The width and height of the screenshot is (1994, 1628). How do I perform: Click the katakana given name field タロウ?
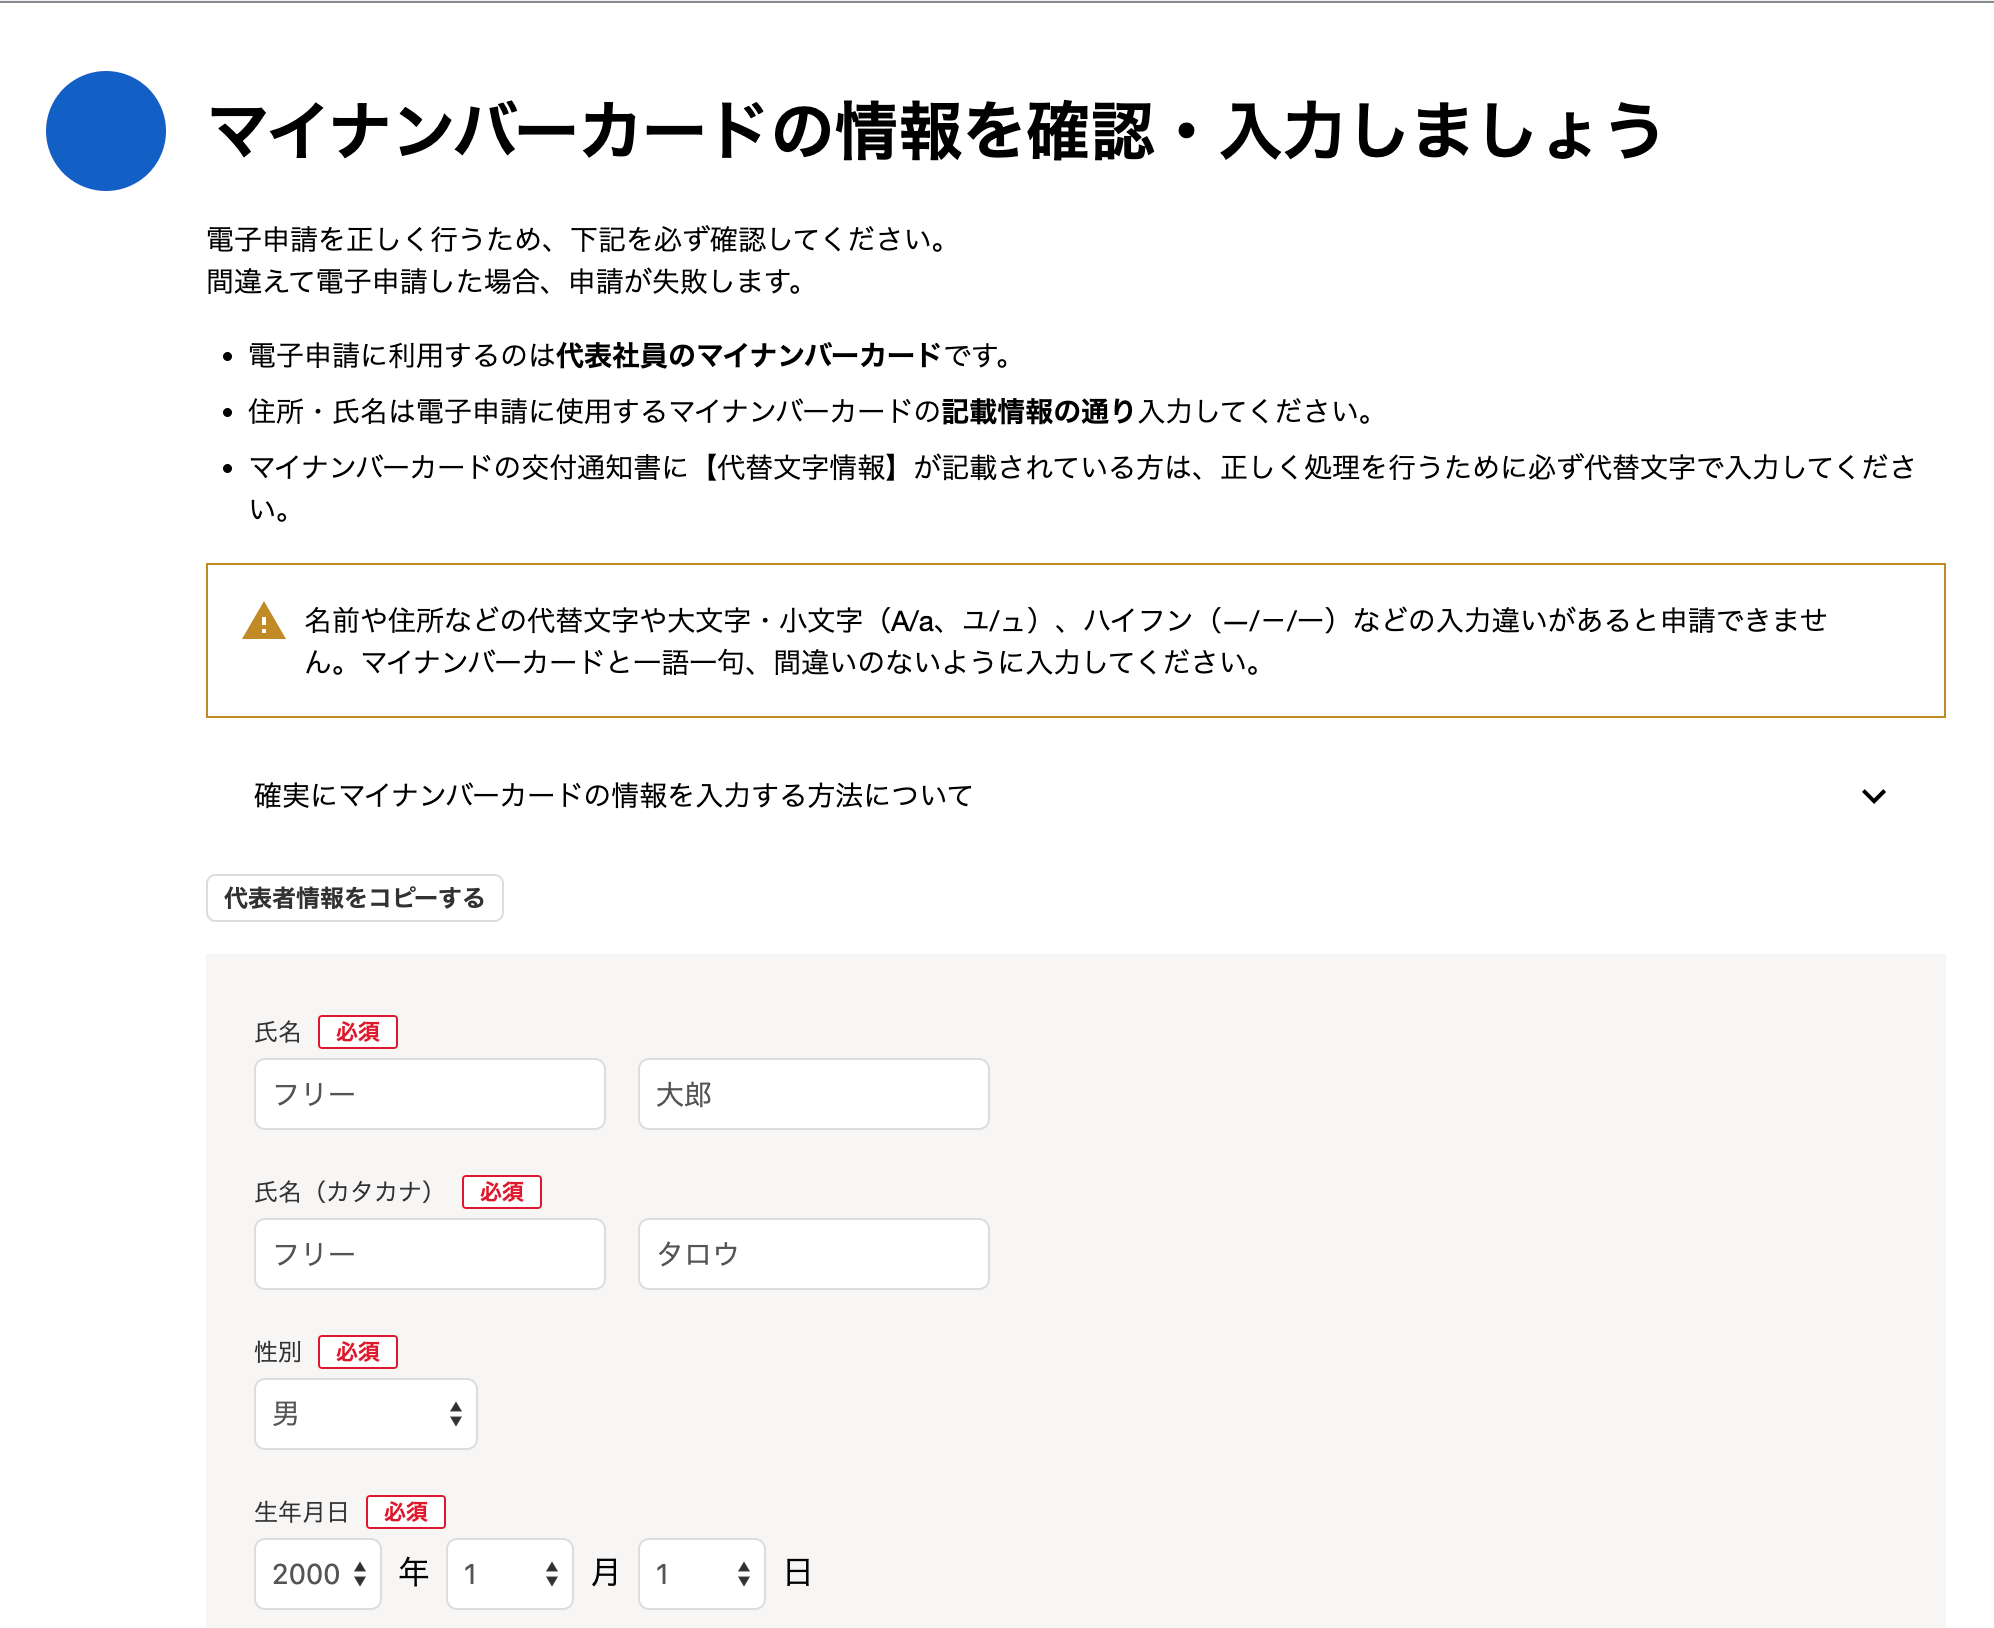[x=814, y=1254]
